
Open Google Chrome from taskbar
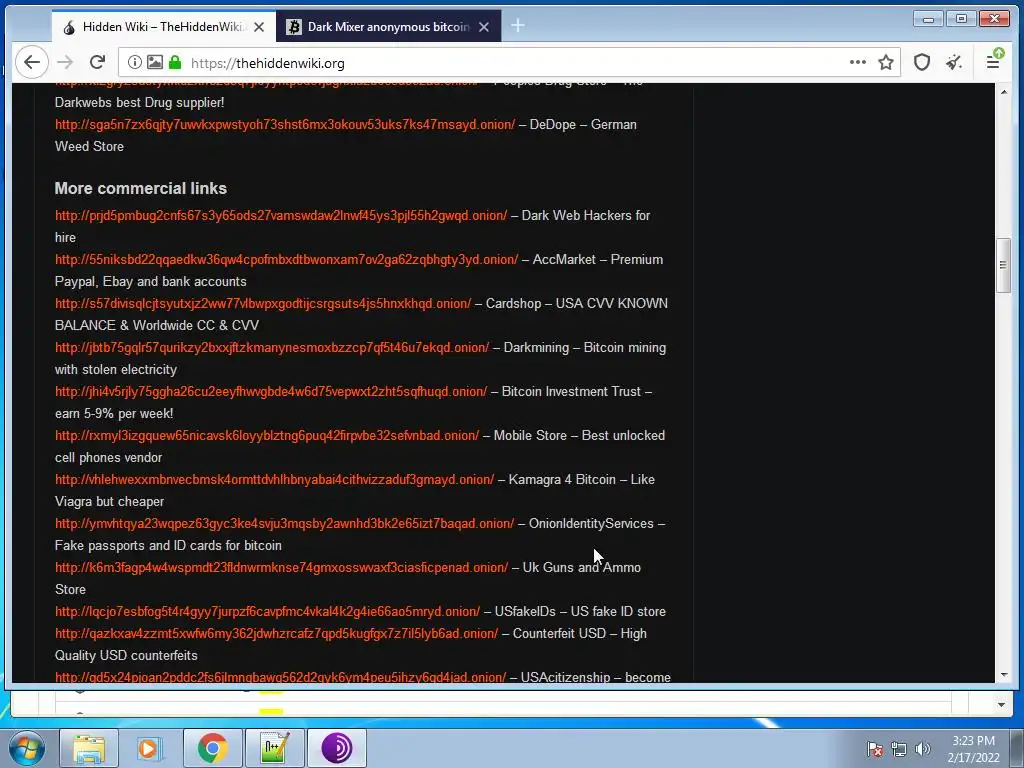coord(212,748)
